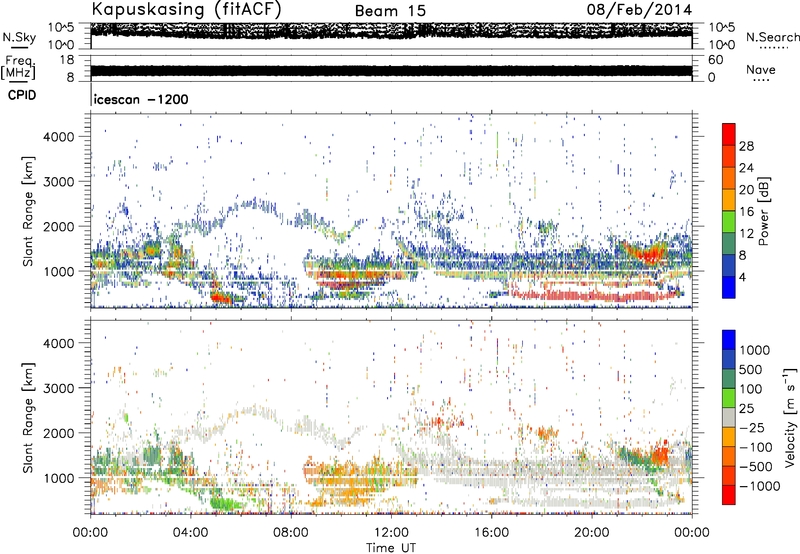Click the '04:00' time axis tick label
Viewport: 800px width, 554px height.
tap(191, 533)
